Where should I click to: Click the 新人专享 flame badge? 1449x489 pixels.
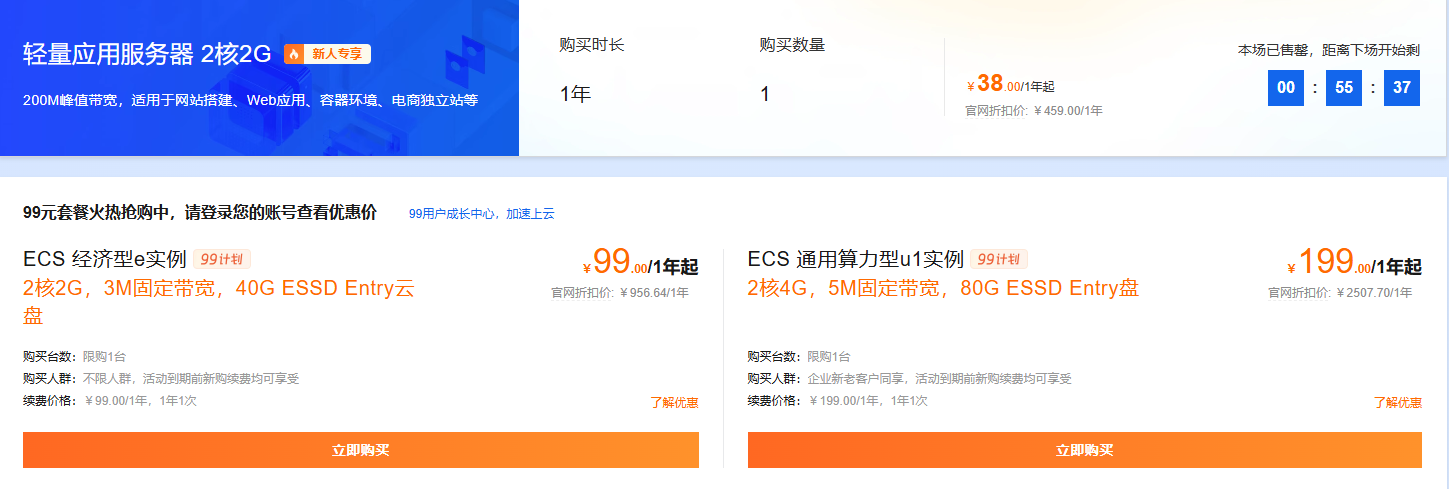coord(327,54)
